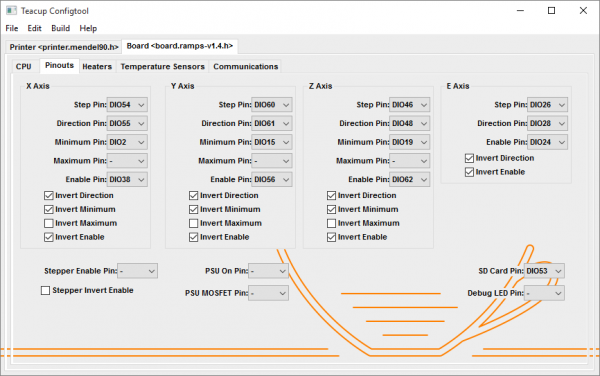Open the File menu

[12, 28]
